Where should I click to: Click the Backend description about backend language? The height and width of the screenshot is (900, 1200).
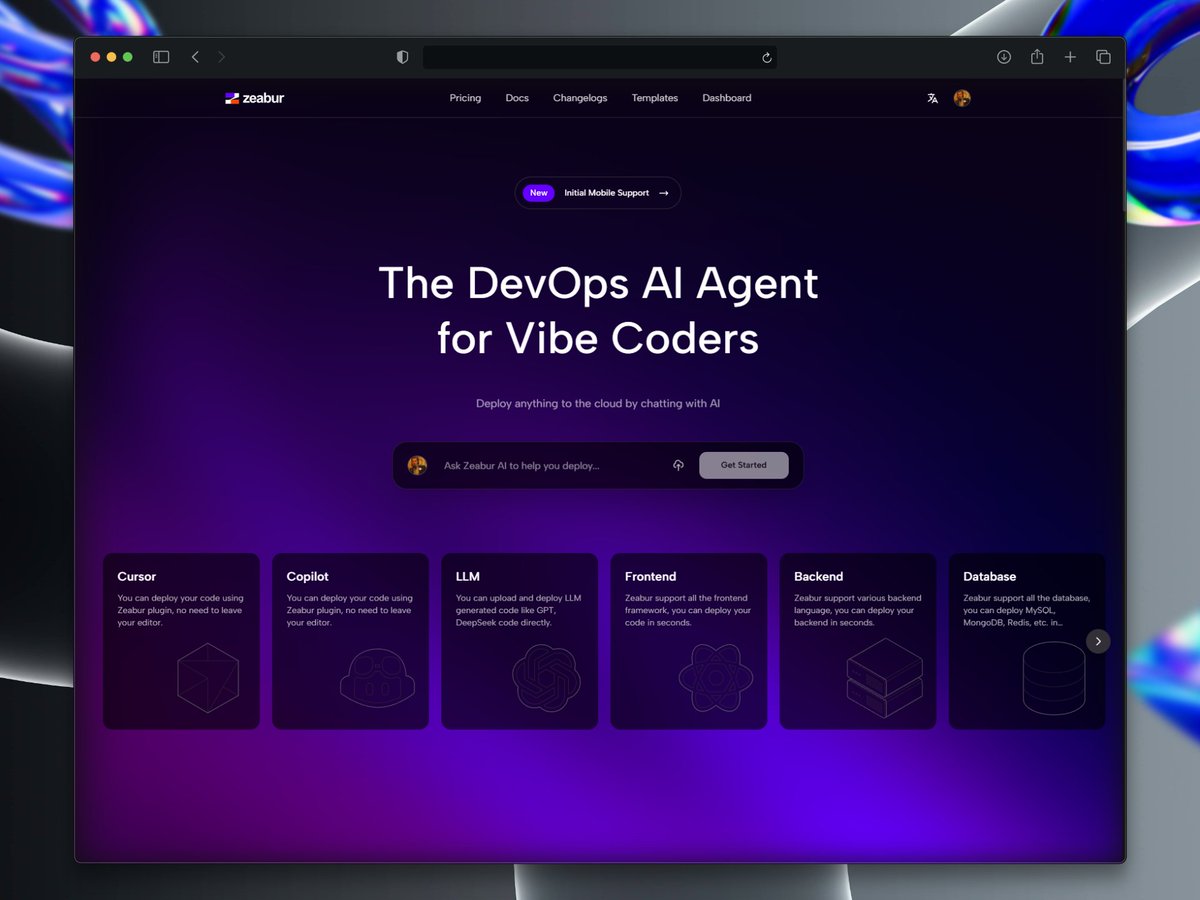pyautogui.click(x=858, y=610)
